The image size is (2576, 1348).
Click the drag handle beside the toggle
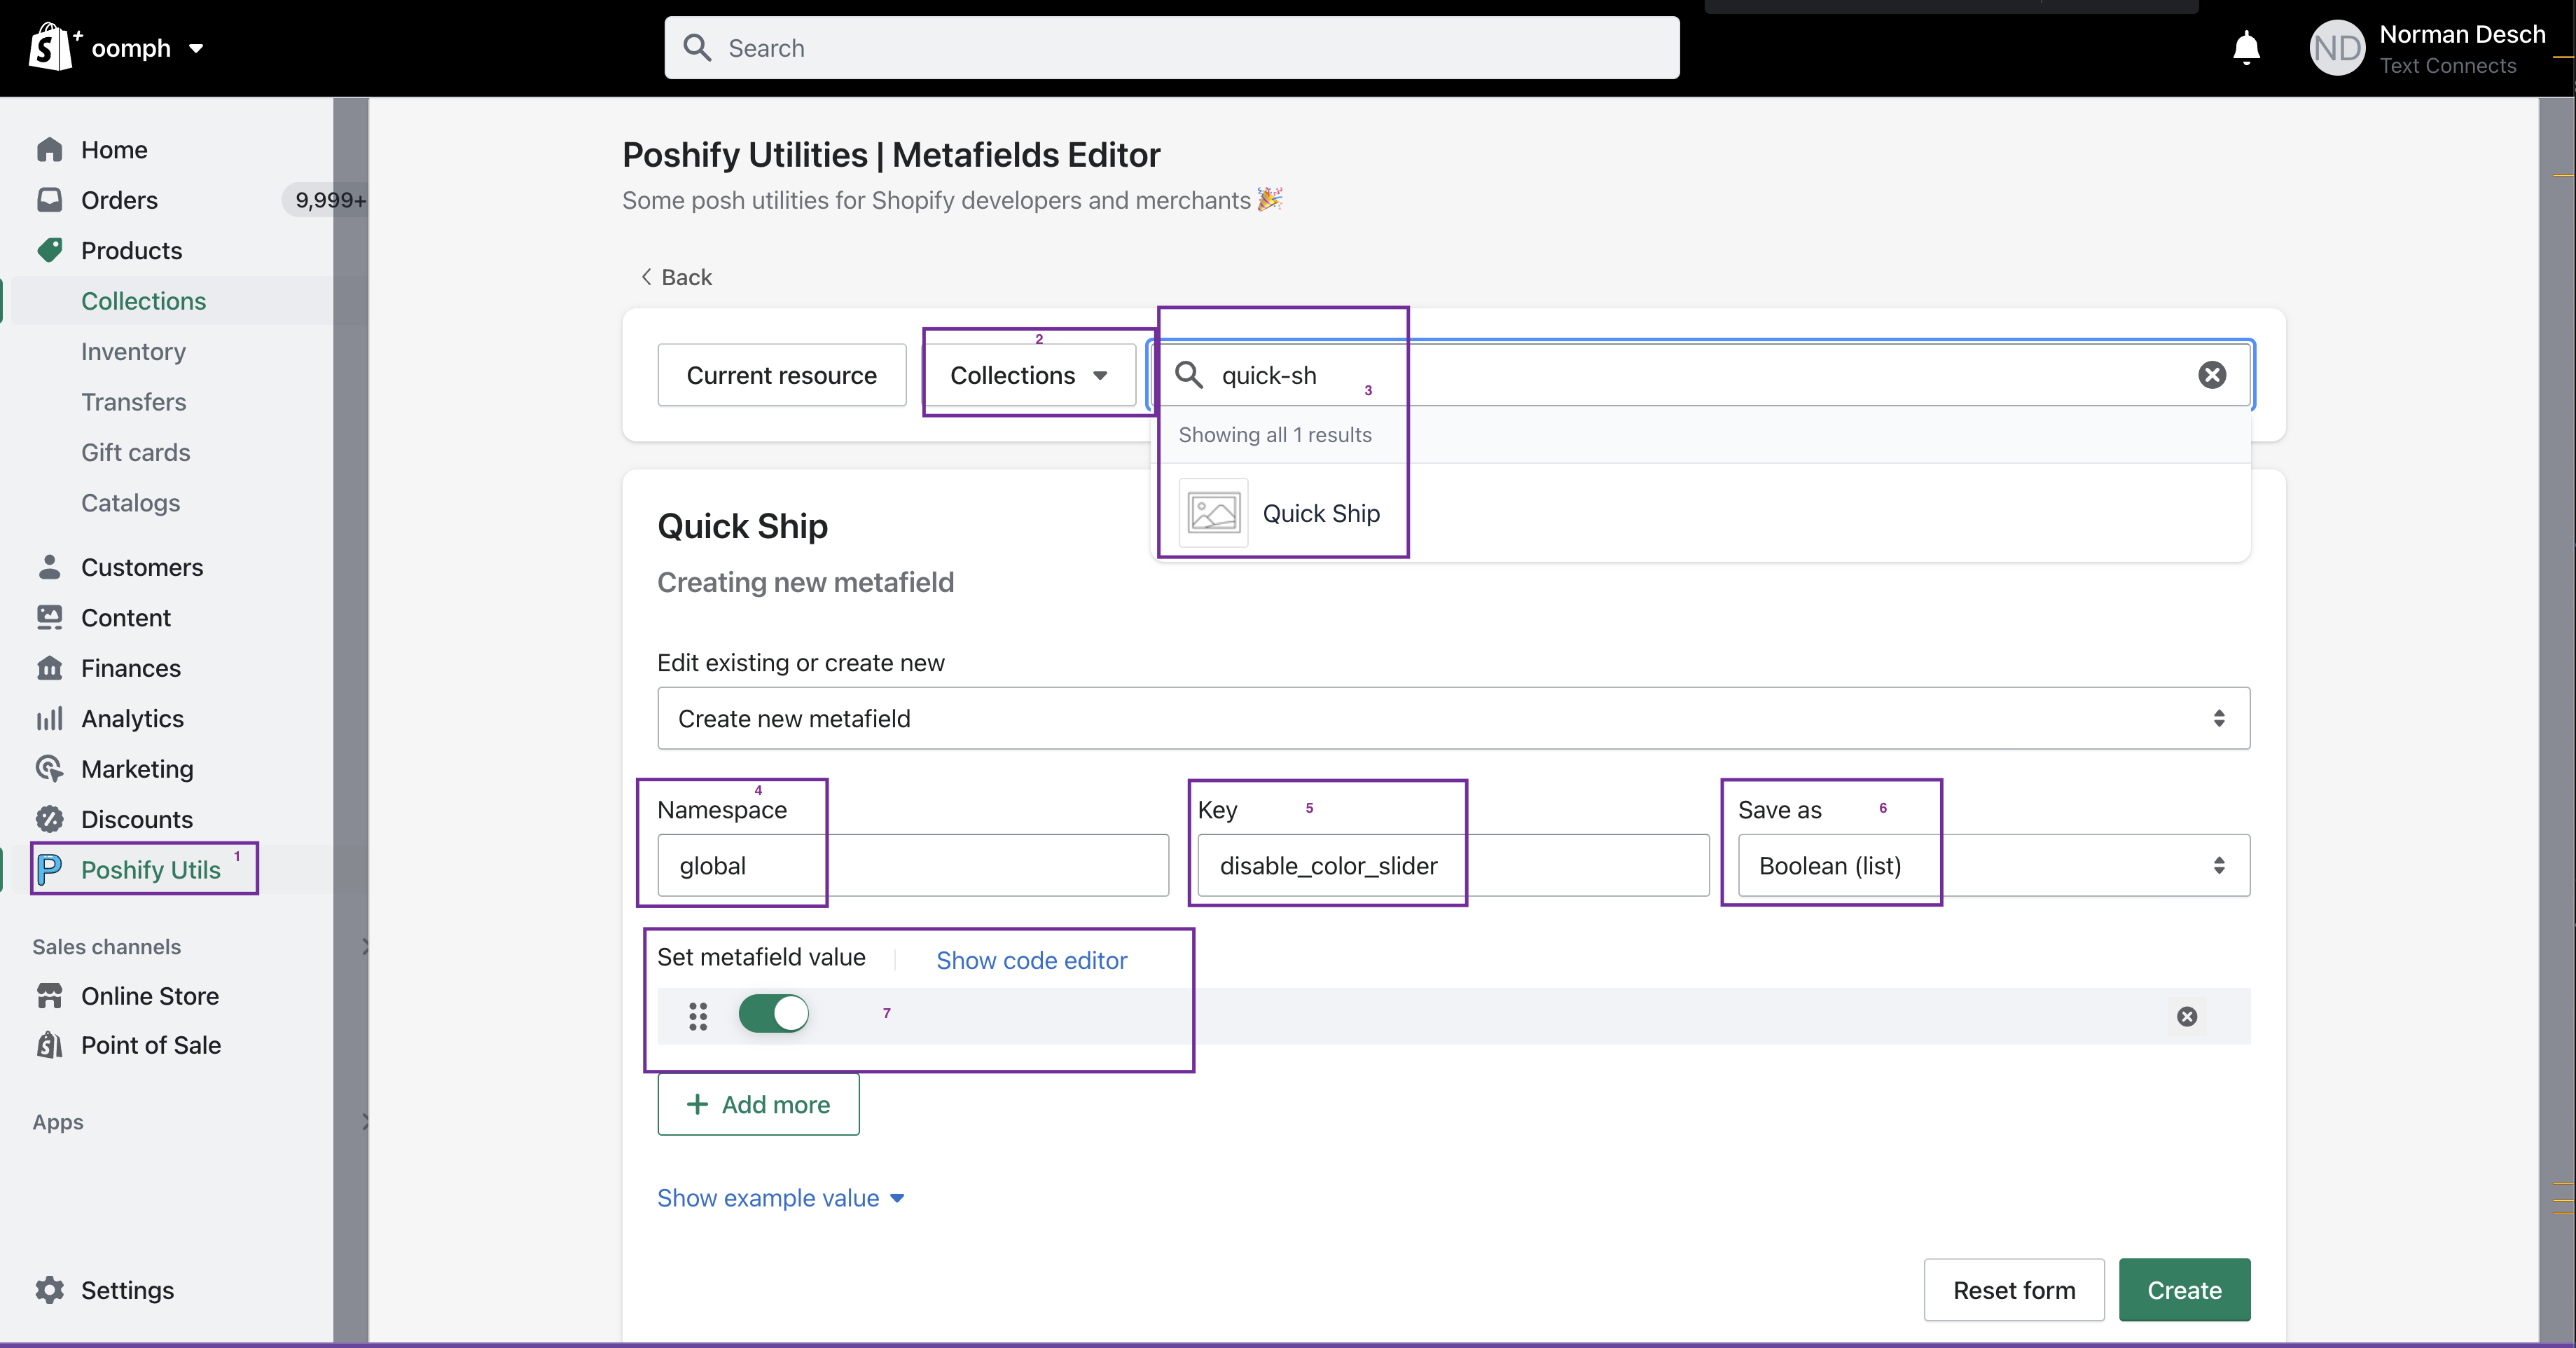click(698, 1017)
